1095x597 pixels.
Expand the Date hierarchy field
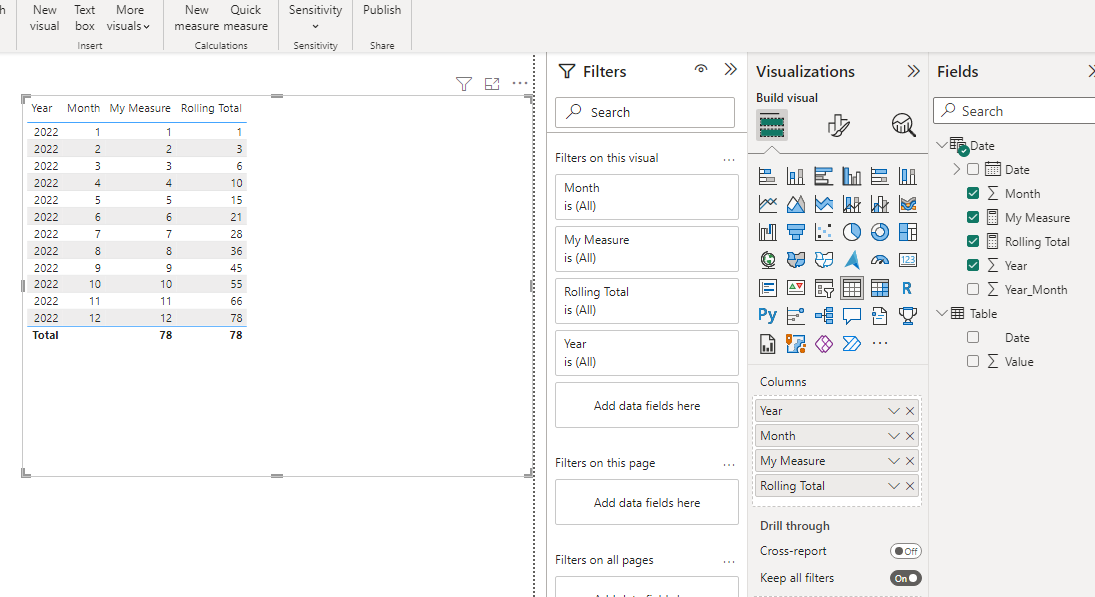(x=957, y=169)
